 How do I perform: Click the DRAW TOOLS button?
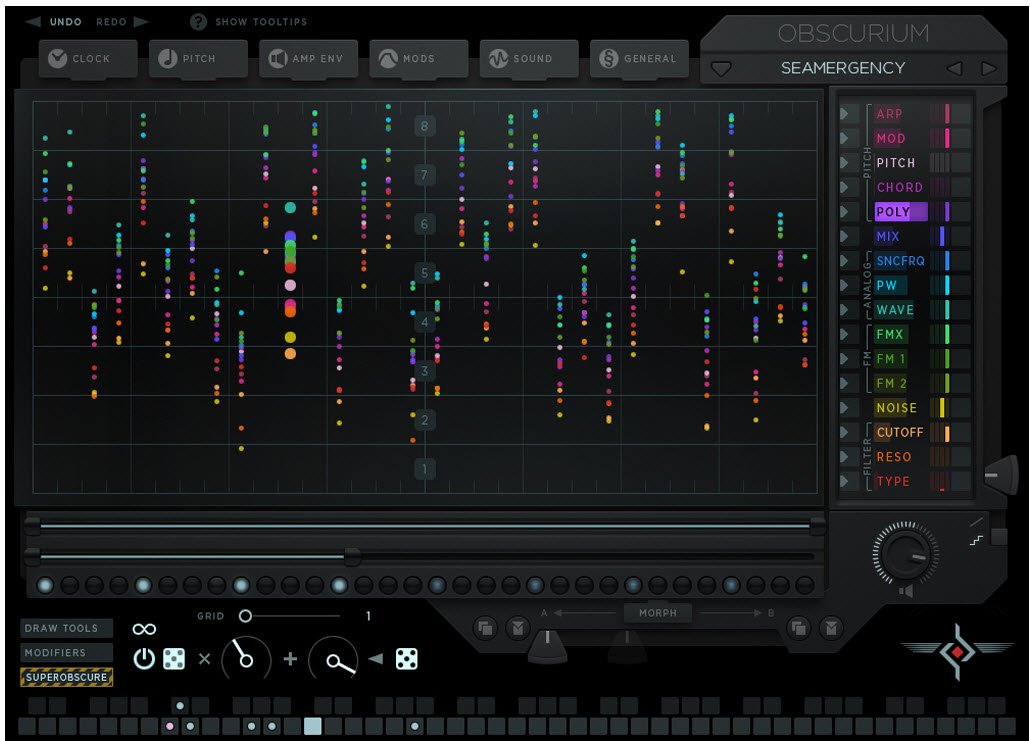(66, 628)
